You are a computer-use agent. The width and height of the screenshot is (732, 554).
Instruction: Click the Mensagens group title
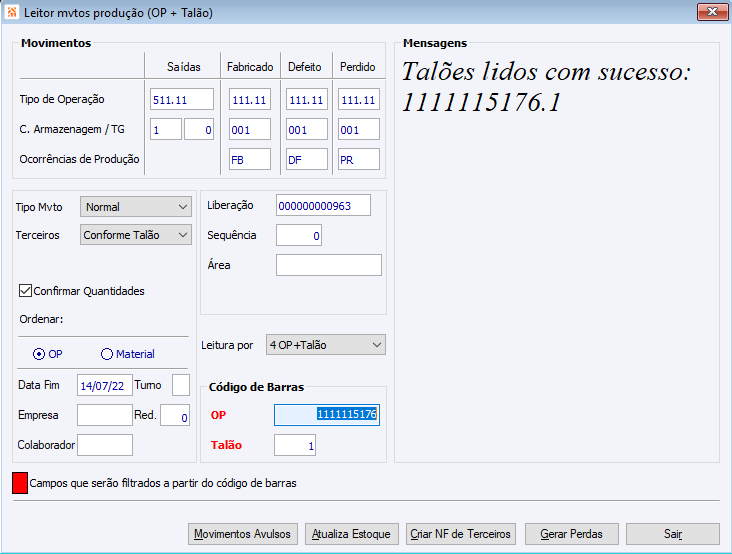[x=435, y=43]
